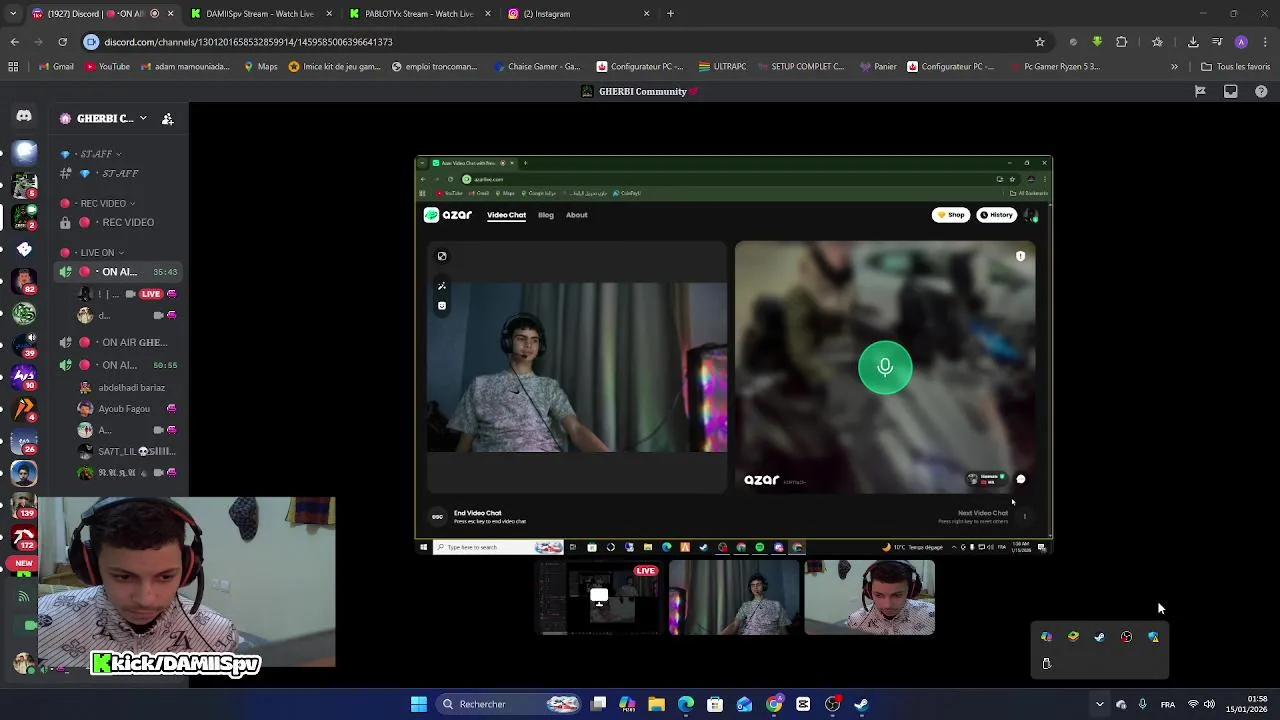Open the Maps bookmark
The image size is (1280, 720).
point(260,67)
